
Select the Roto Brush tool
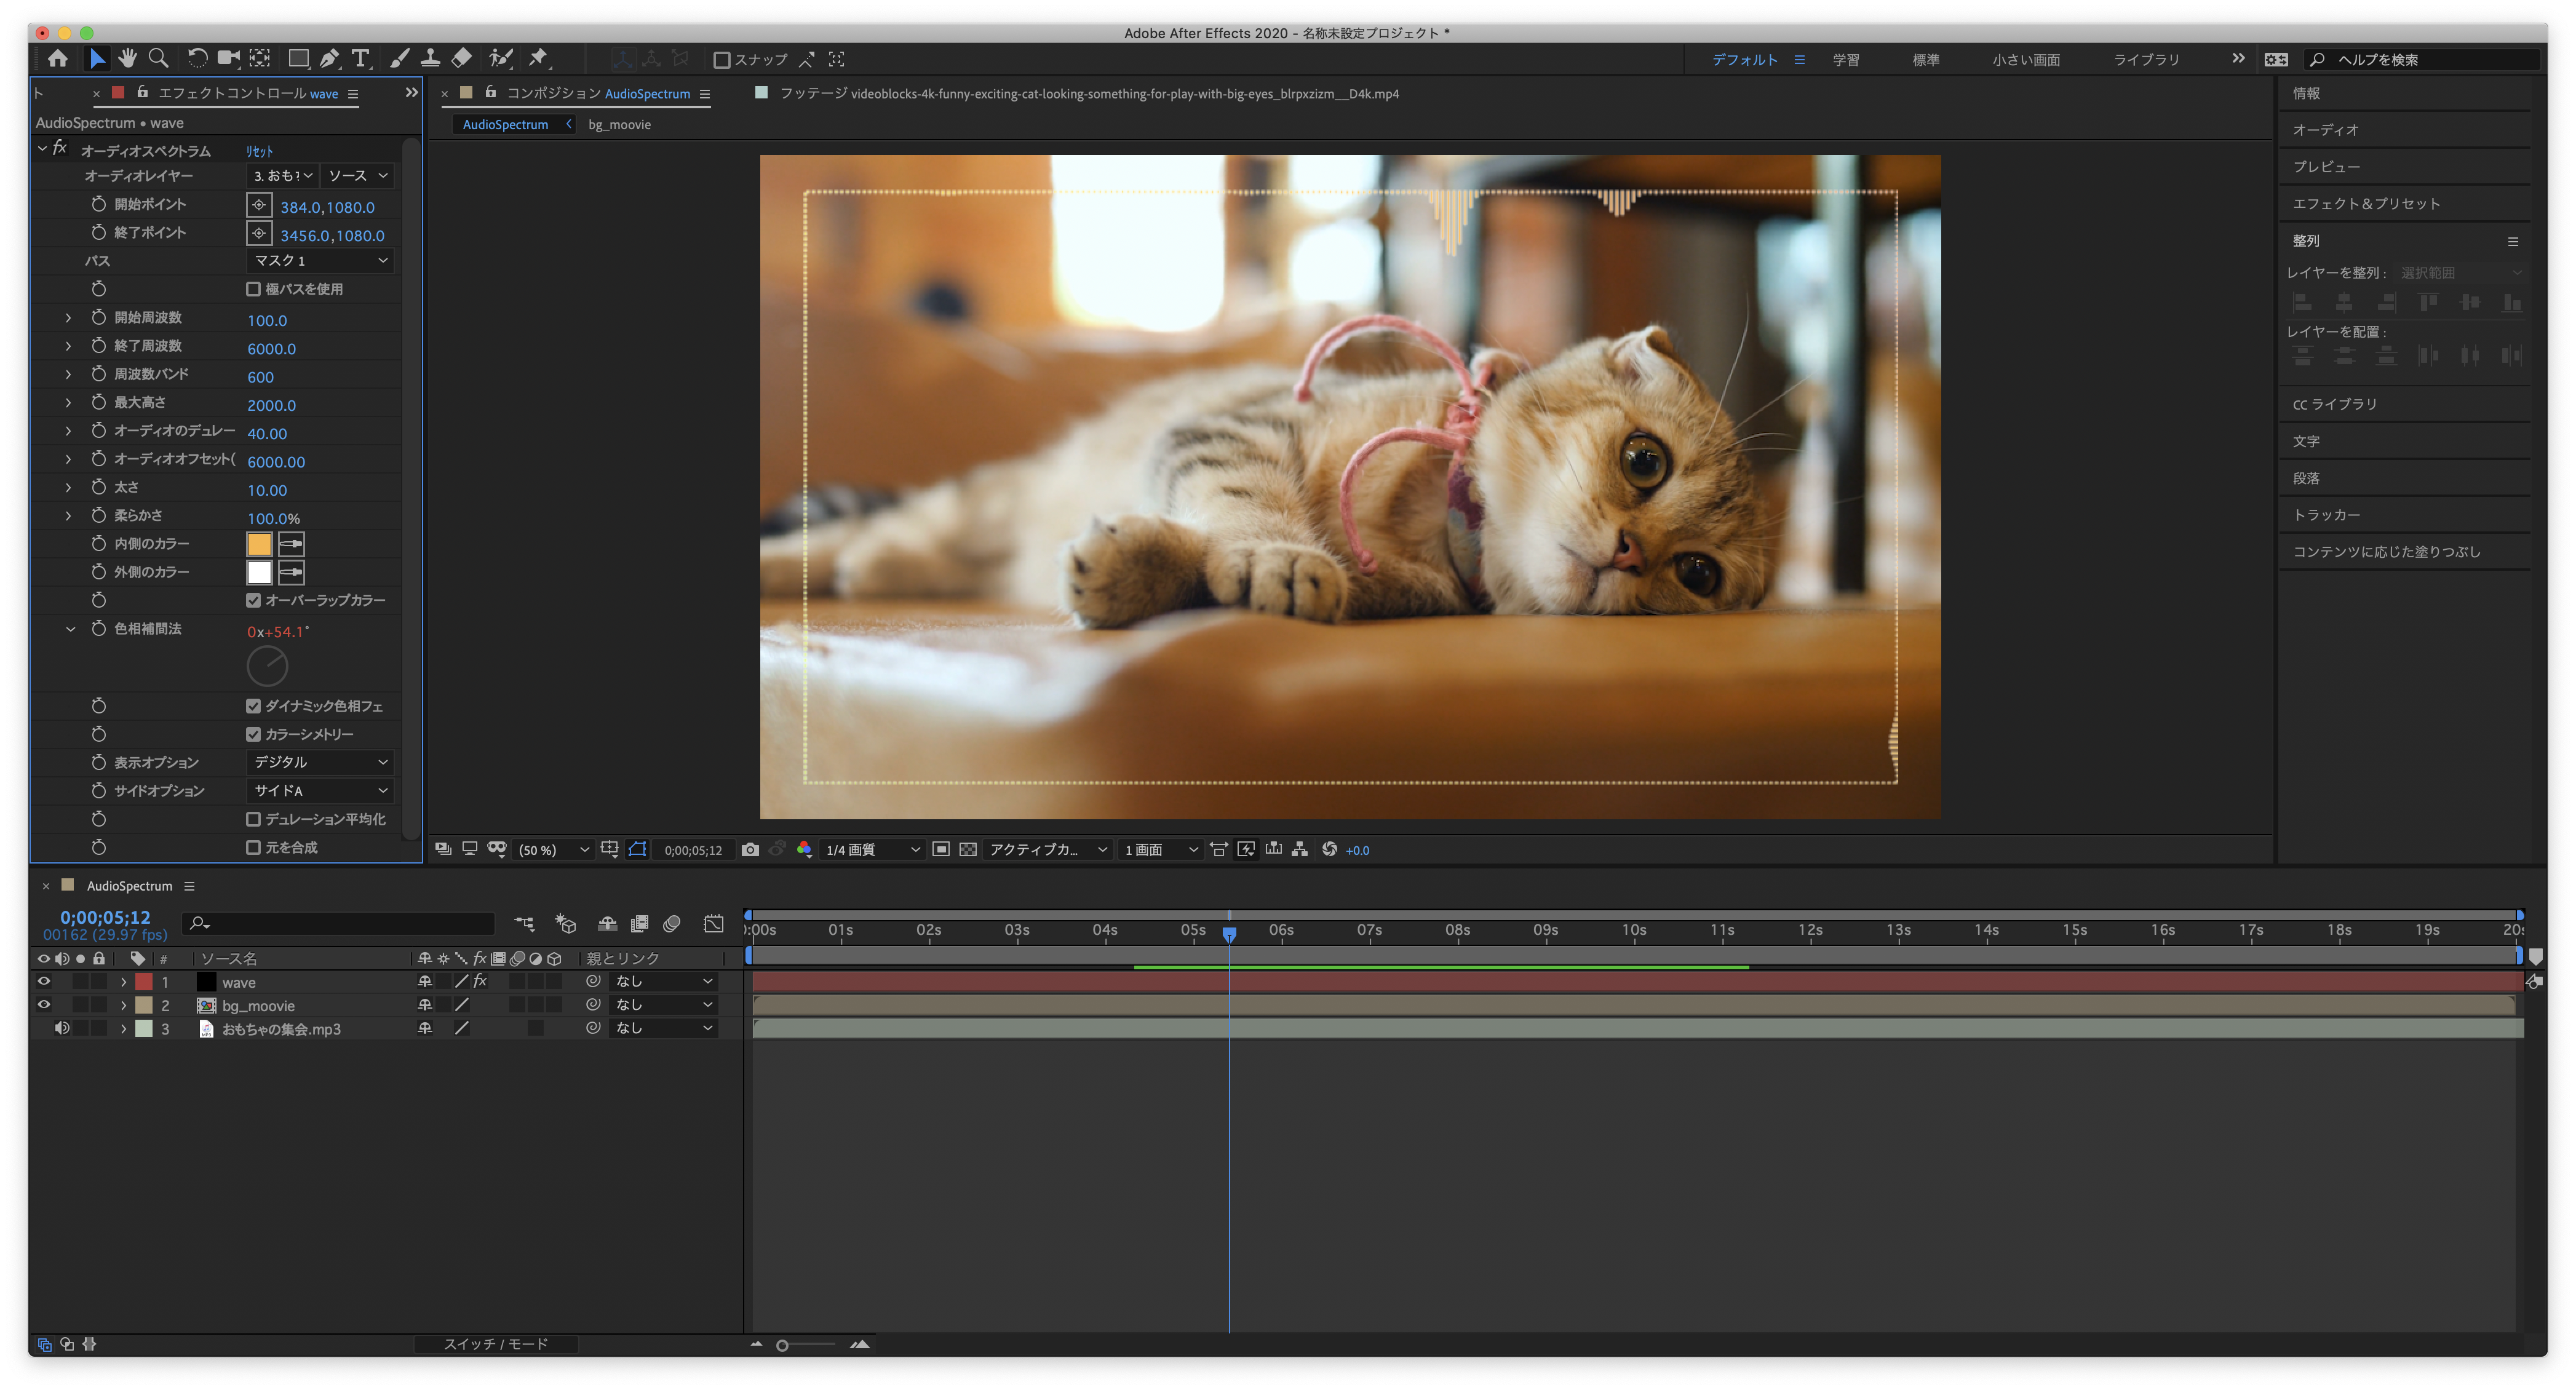pyautogui.click(x=501, y=59)
